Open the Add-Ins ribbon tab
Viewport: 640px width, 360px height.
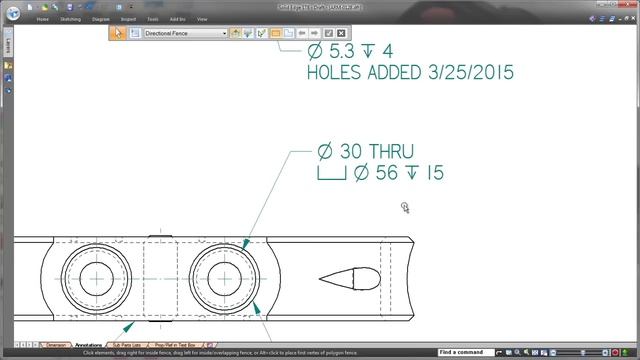[177, 19]
